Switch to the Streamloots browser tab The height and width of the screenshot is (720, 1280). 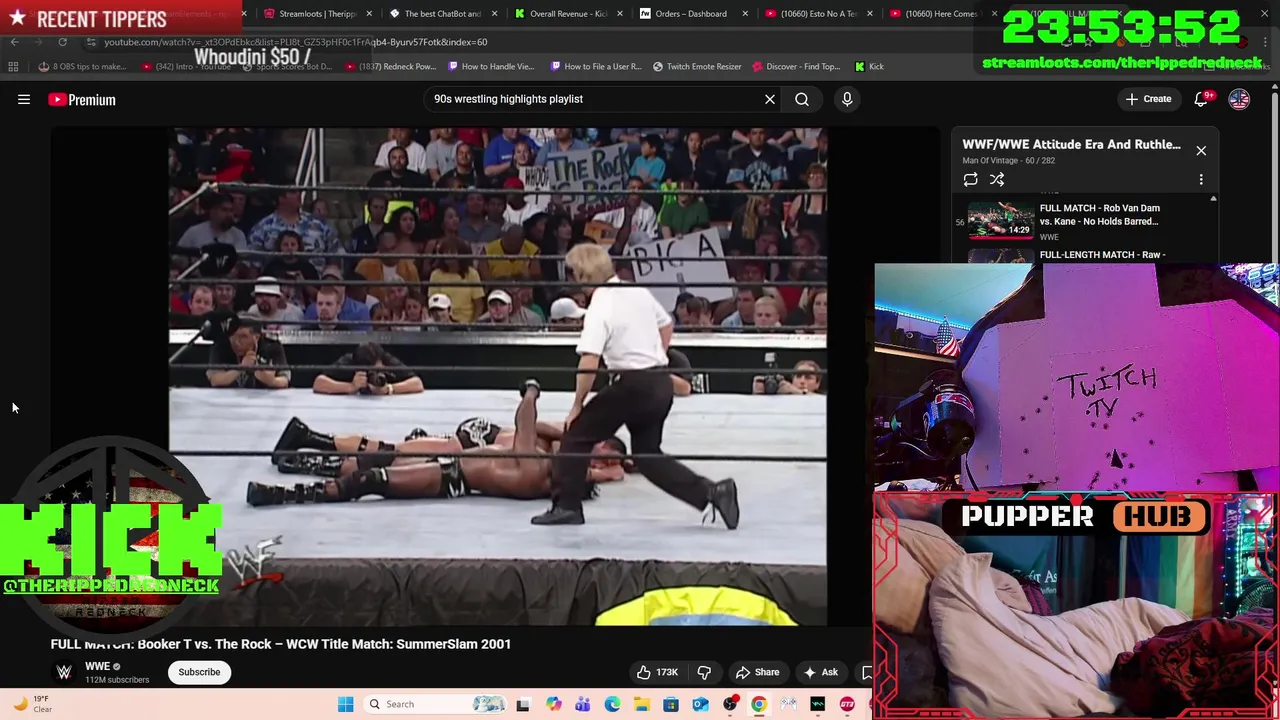pyautogui.click(x=316, y=14)
